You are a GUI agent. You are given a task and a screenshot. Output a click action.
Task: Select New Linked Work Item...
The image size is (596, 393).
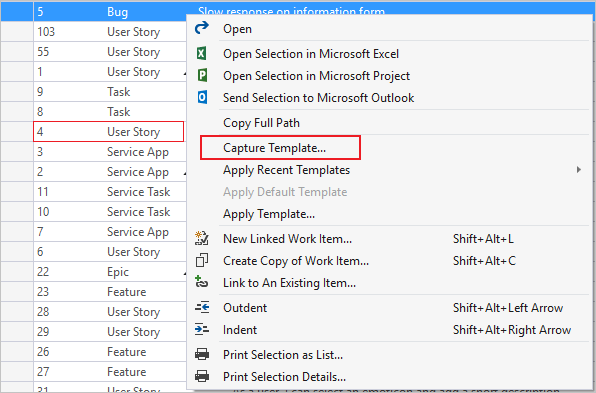(x=390, y=239)
